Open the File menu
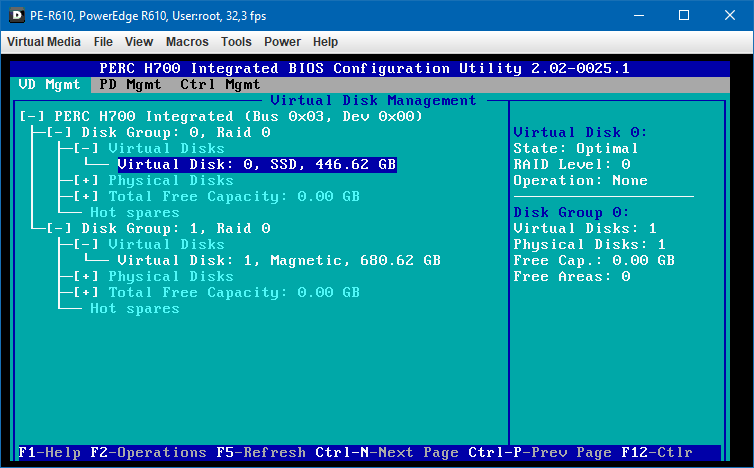Image resolution: width=754 pixels, height=468 pixels. (103, 42)
